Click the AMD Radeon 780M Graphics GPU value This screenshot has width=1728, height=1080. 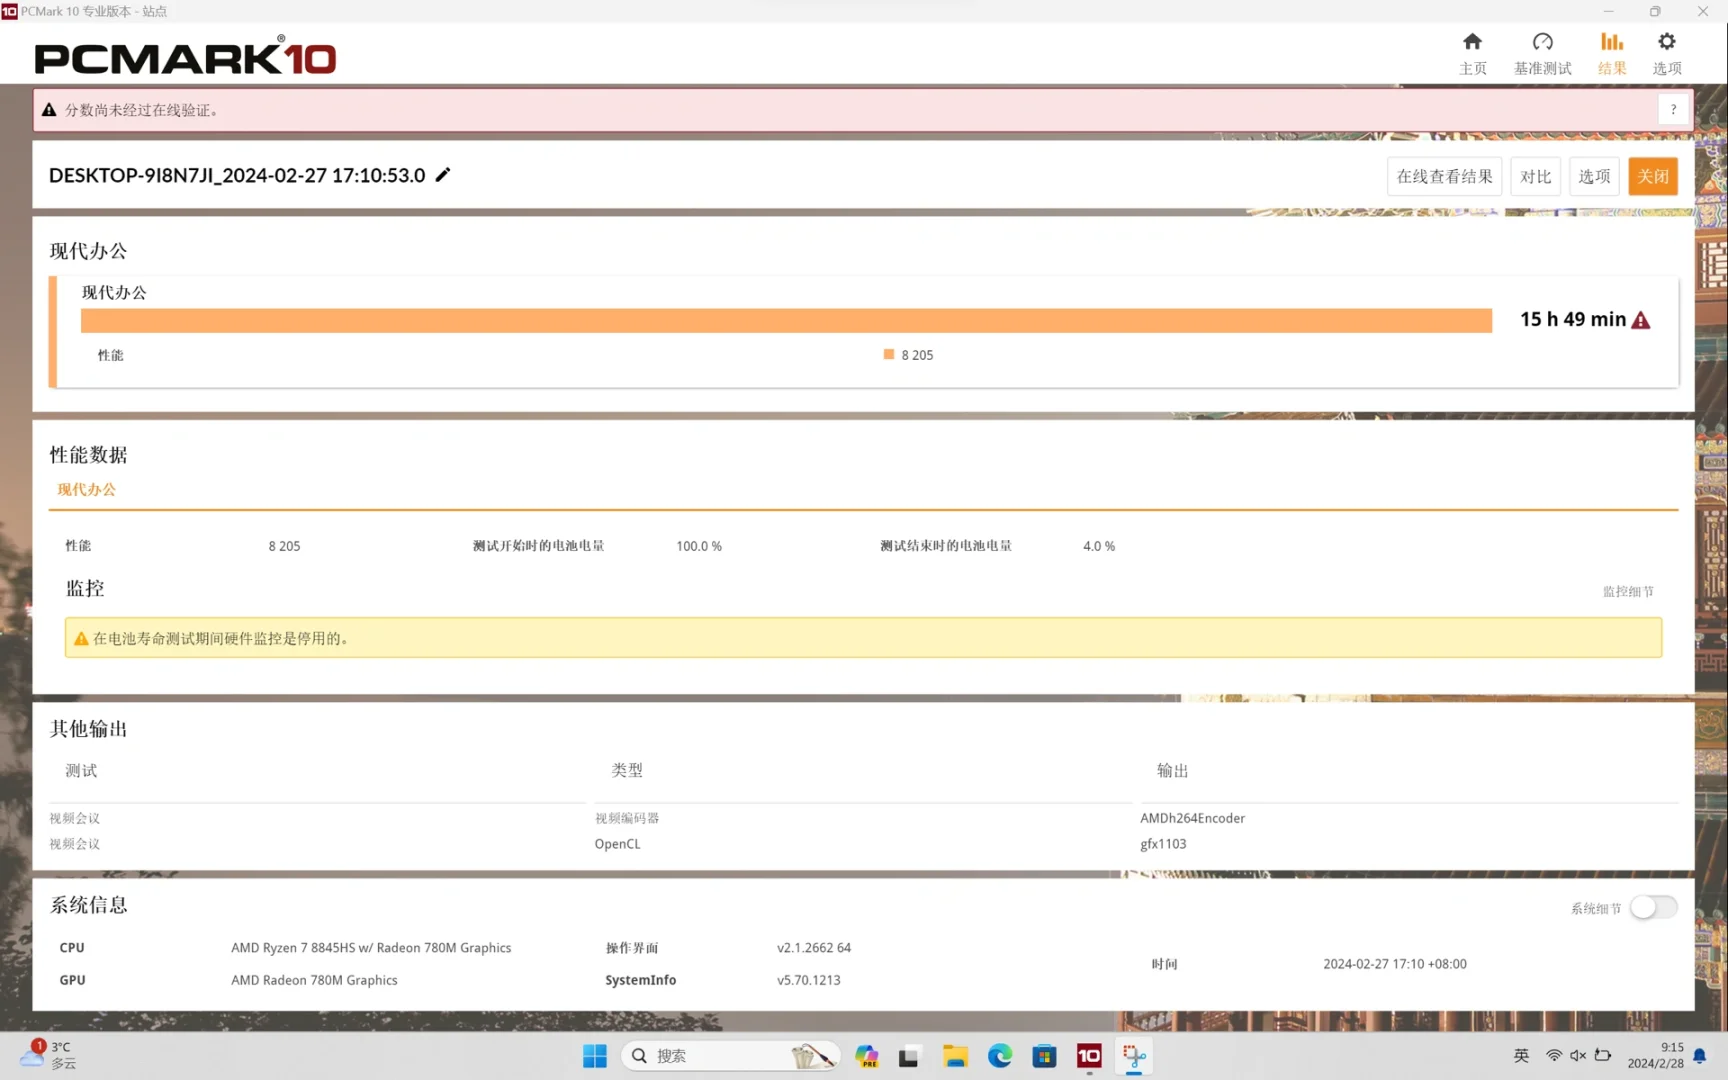314,980
